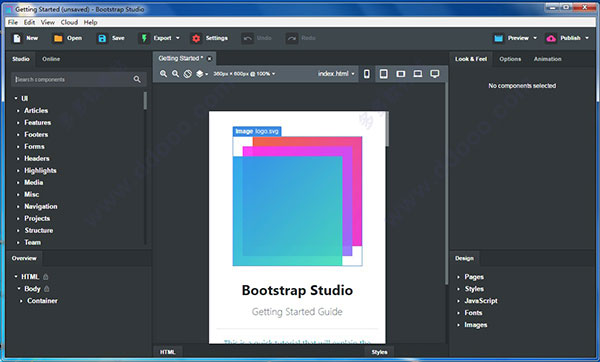Viewport: 600px width, 362px height.
Task: Select Forms in the component list
Action: pyautogui.click(x=34, y=147)
